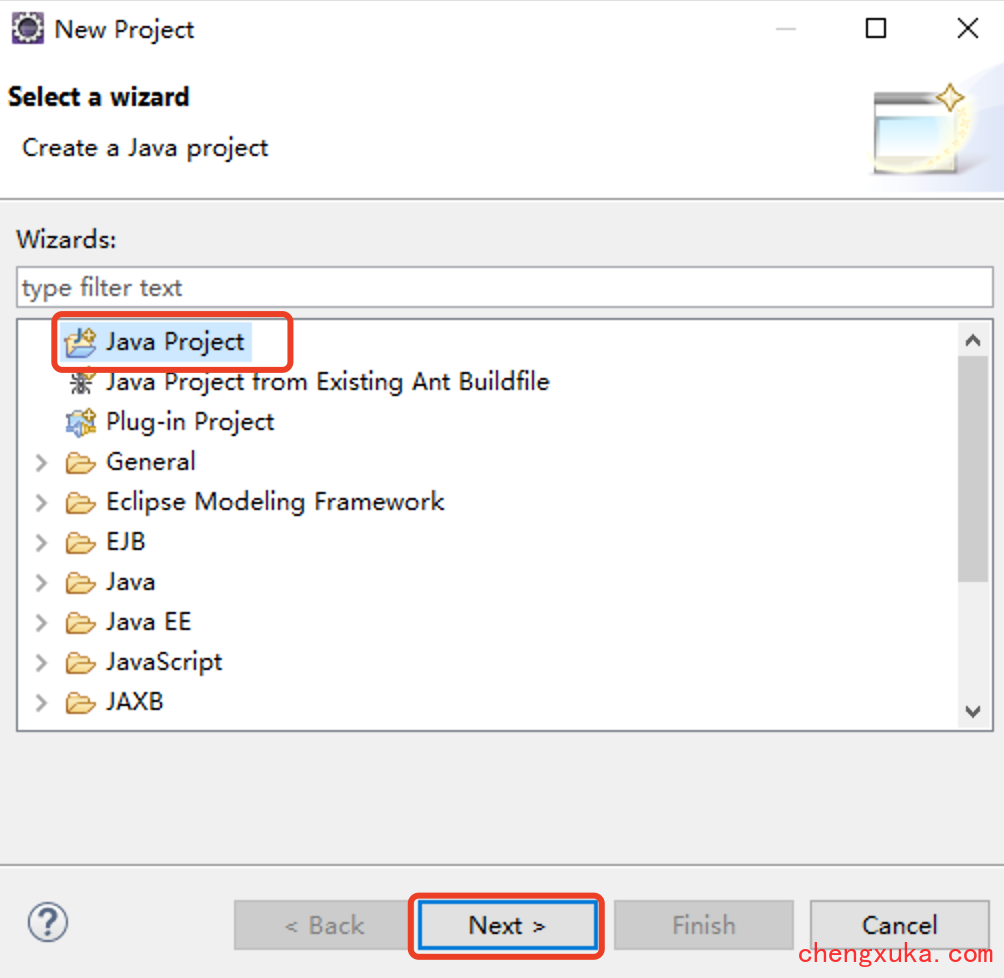Click the scrollbar down arrow in wizard list
The image size is (1004, 978).
(x=973, y=712)
